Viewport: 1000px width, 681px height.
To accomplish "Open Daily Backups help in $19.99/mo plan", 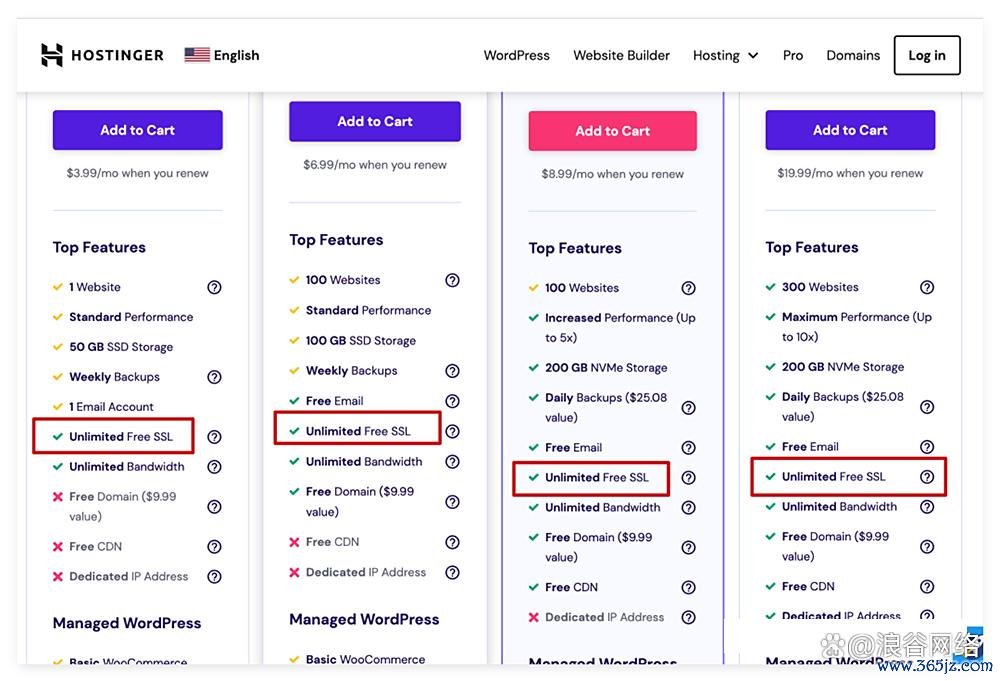I will tap(927, 407).
